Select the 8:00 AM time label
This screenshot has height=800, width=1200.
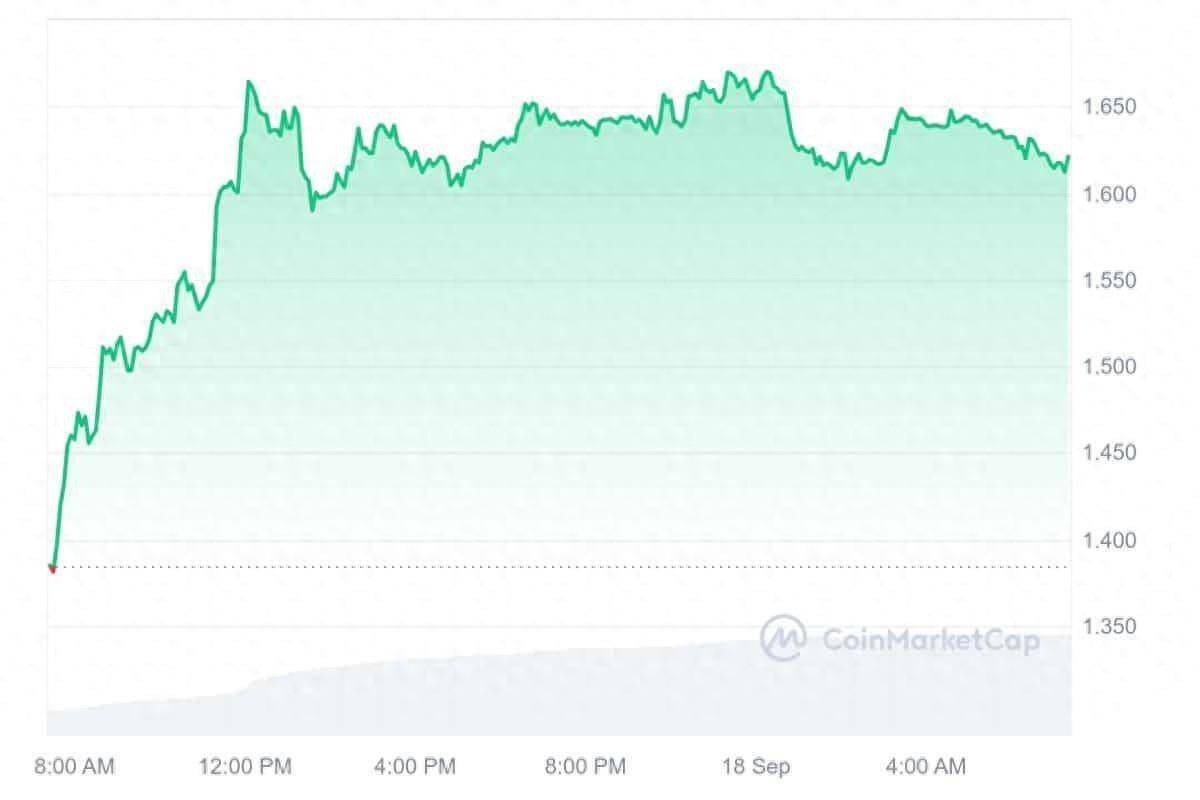tap(75, 767)
